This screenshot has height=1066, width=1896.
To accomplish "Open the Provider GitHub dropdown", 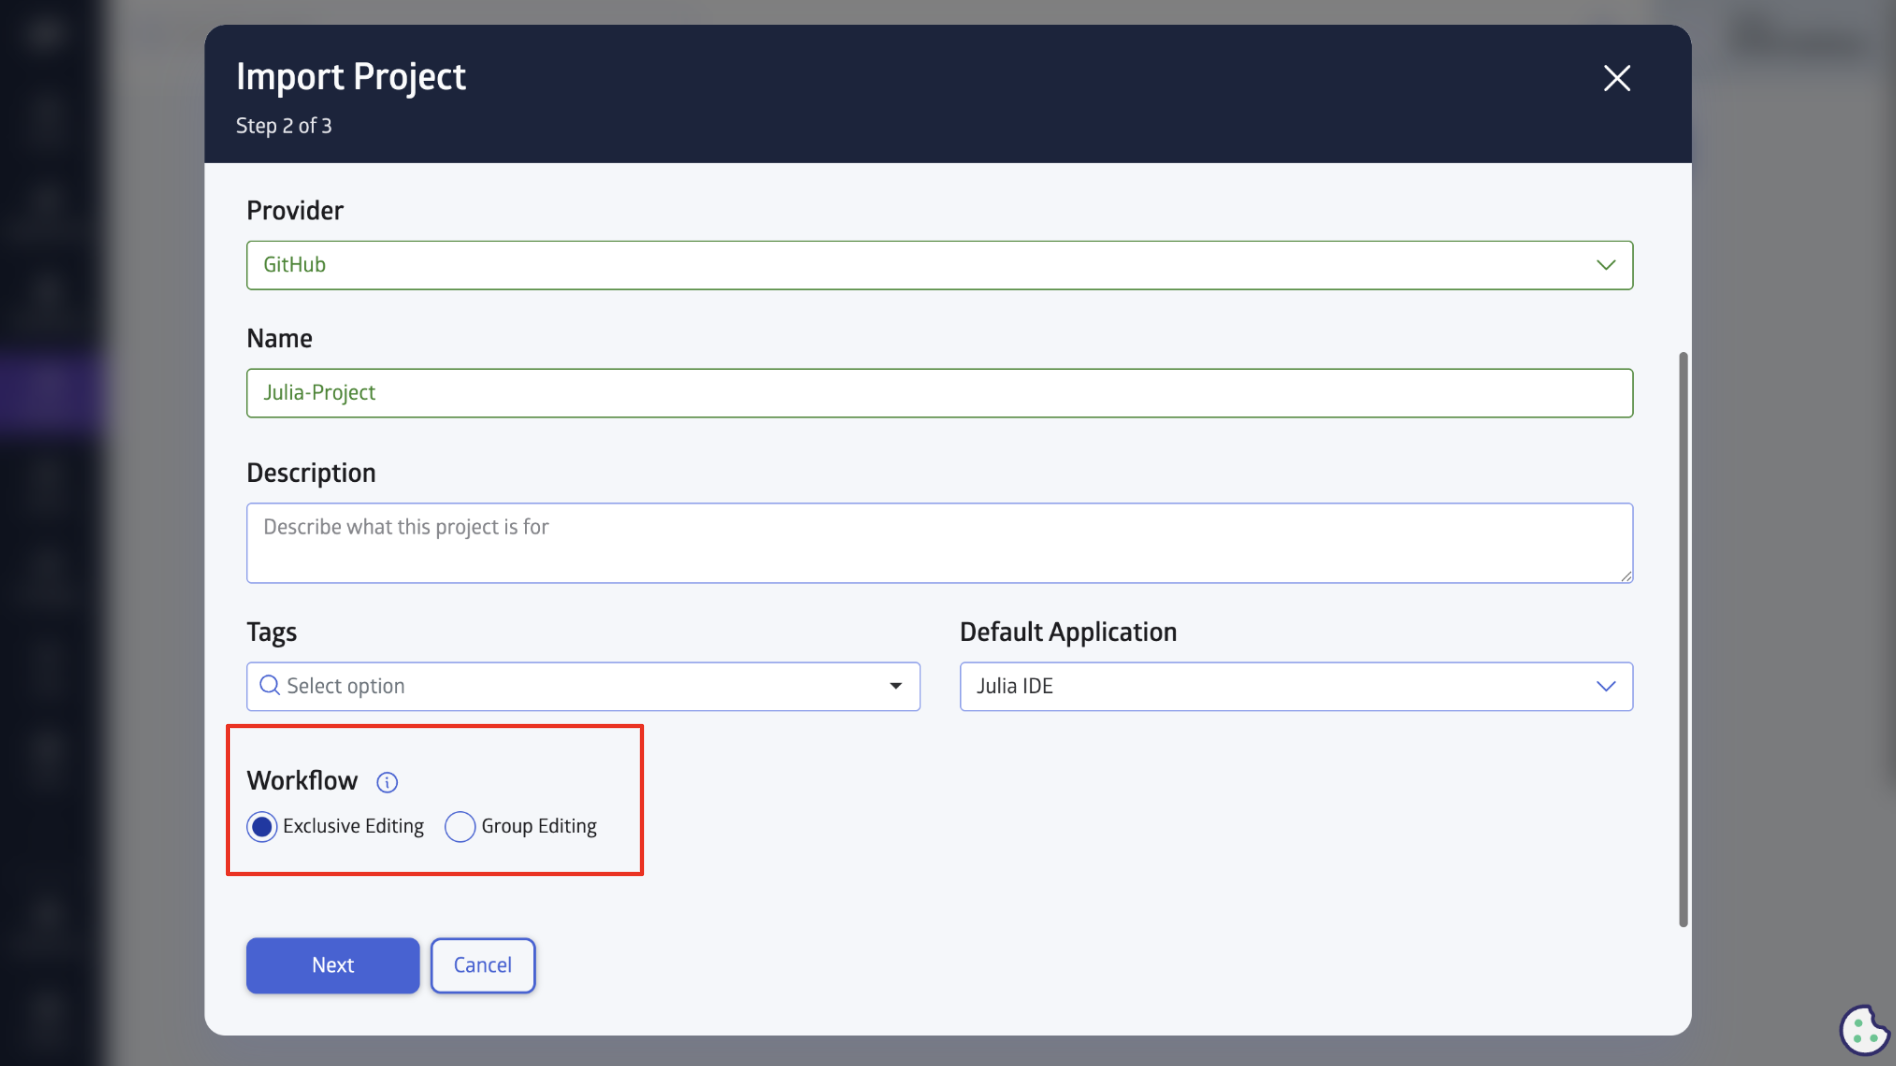I will (x=939, y=265).
